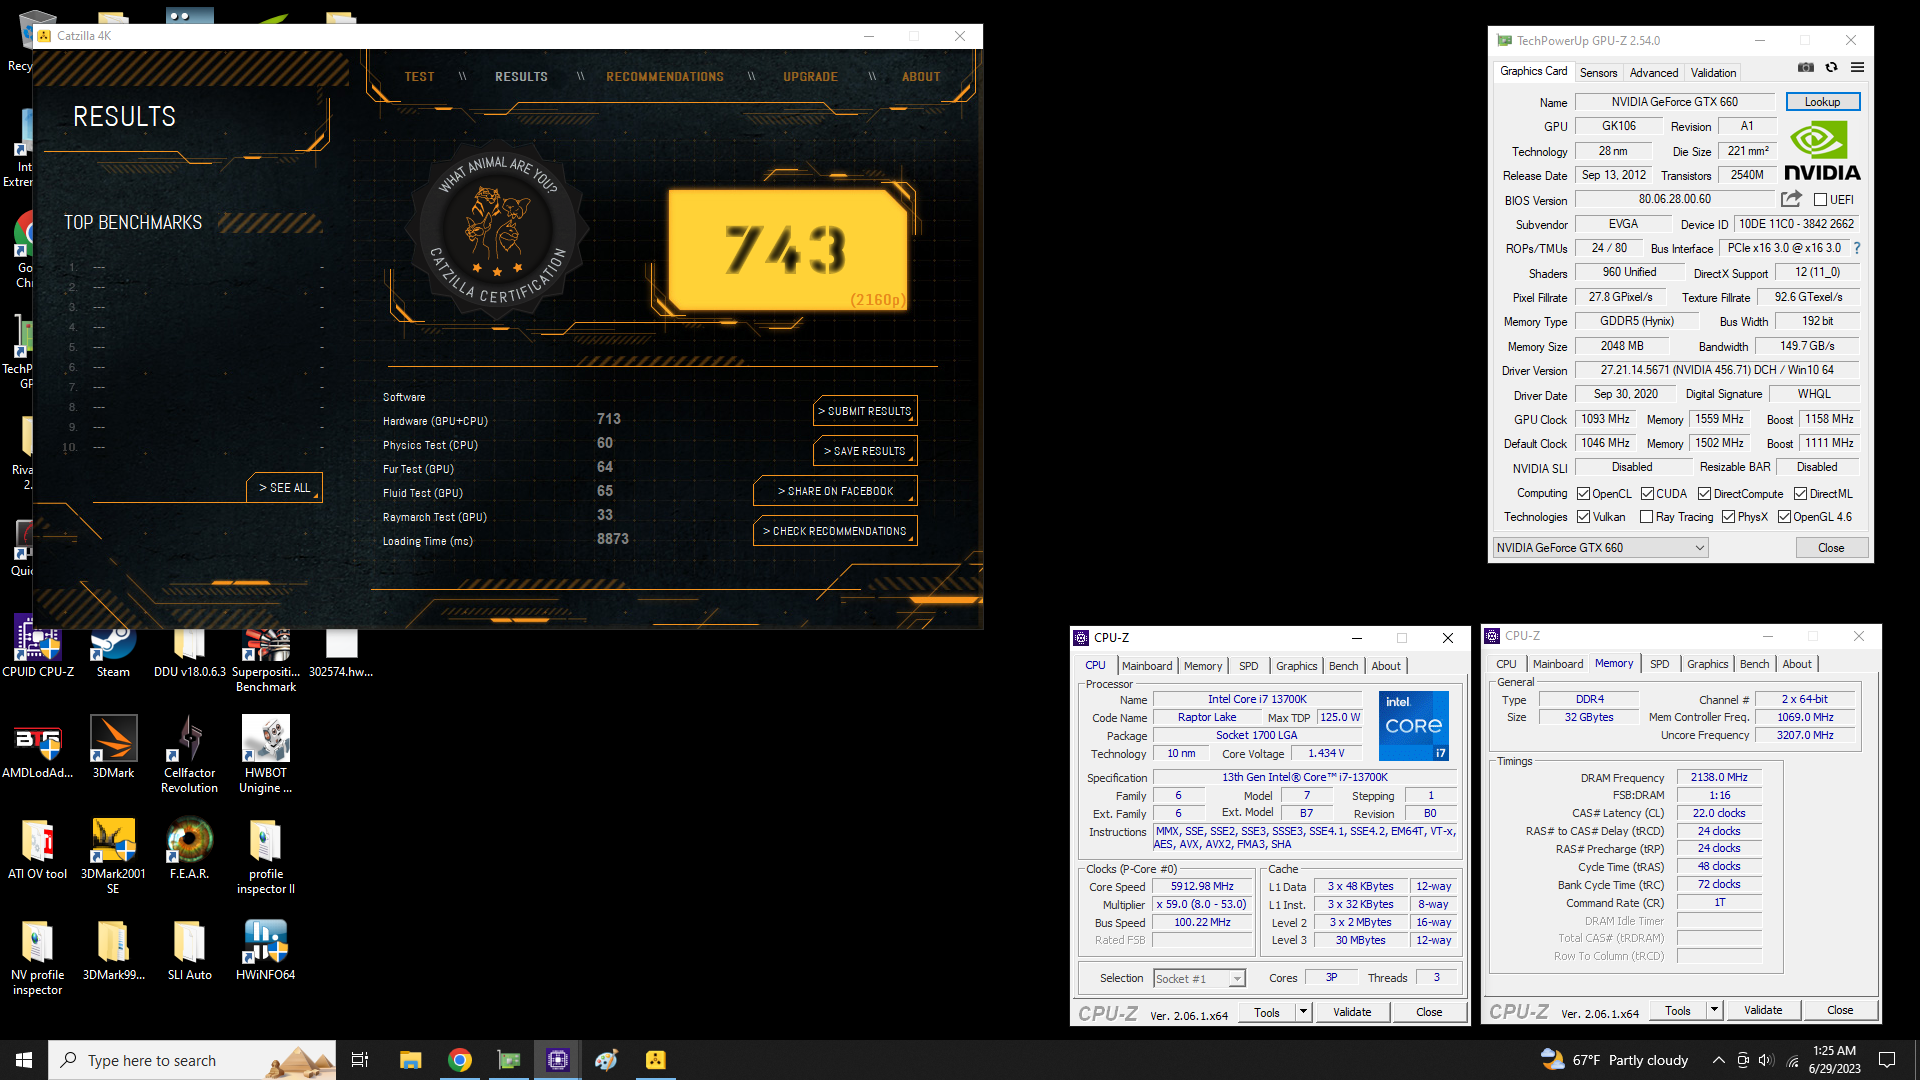
Task: Select the TEST menu in Catzilla
Action: pyautogui.click(x=419, y=77)
